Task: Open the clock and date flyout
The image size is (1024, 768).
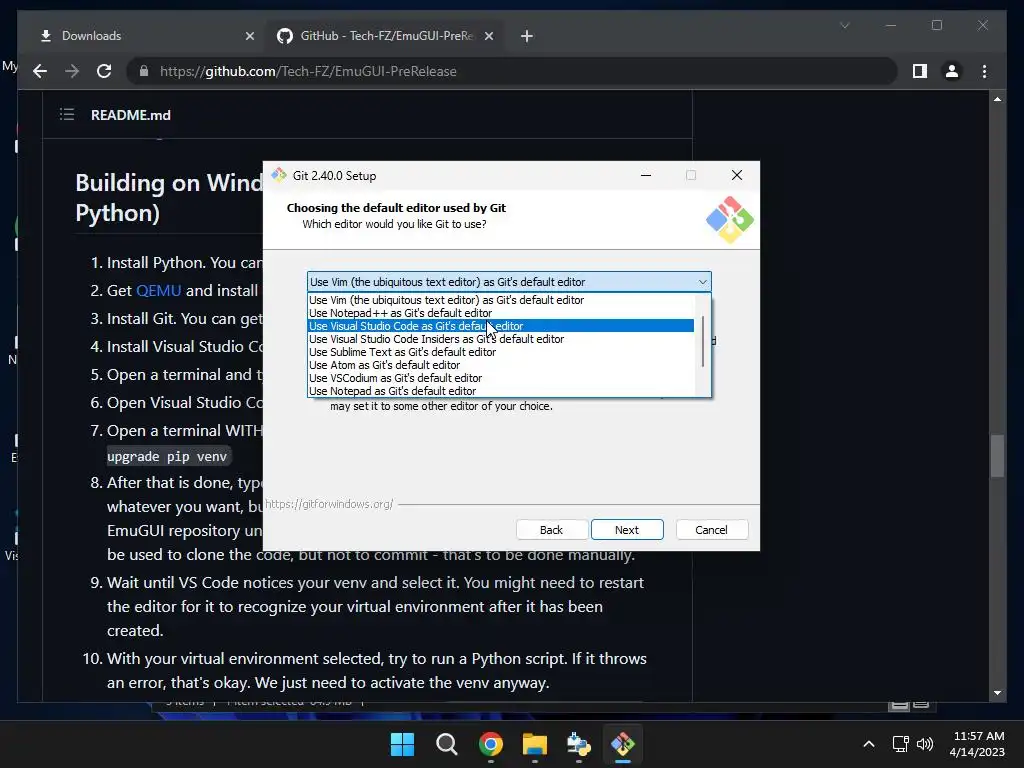Action: (x=977, y=744)
